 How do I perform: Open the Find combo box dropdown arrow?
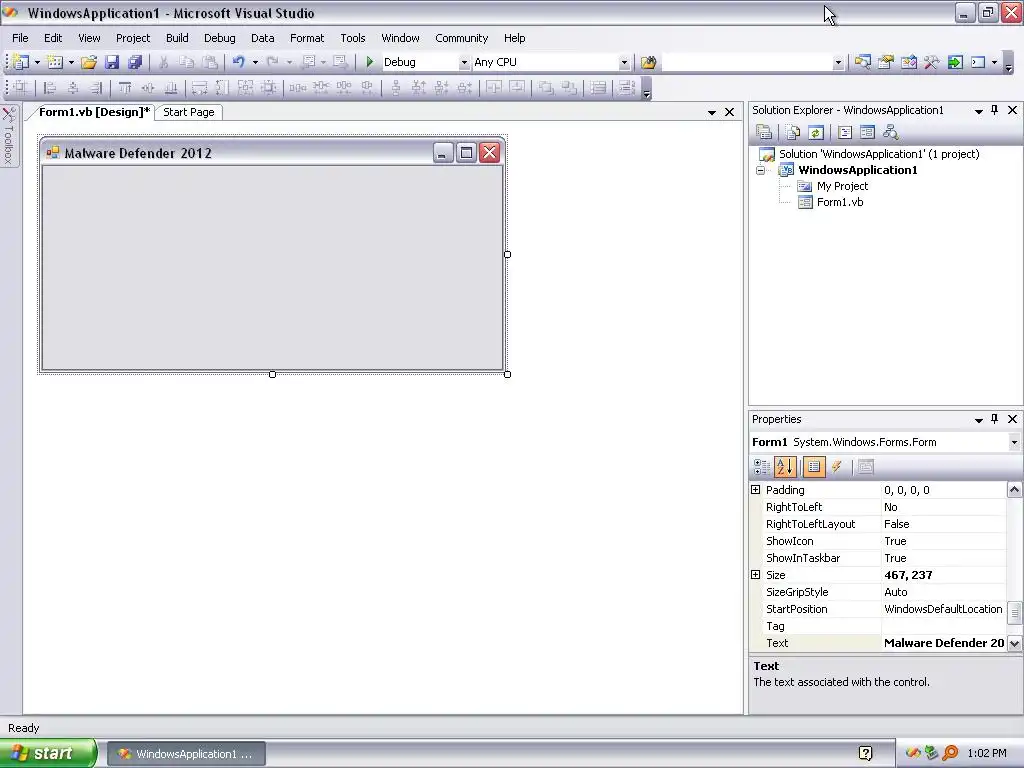coord(838,62)
